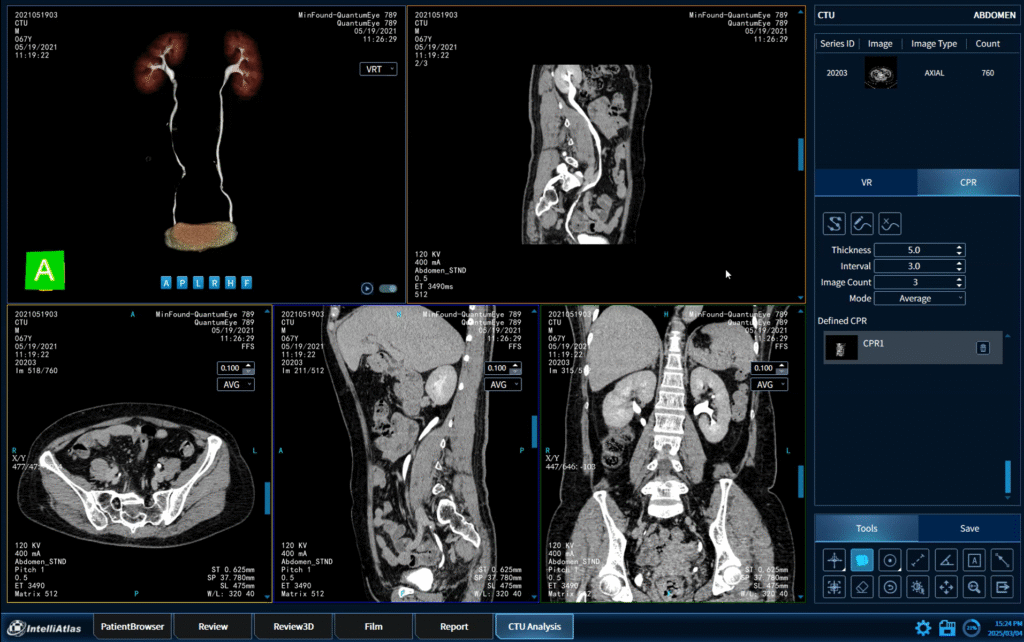The width and height of the screenshot is (1024, 642).
Task: Click the coronal view slice scrollbar
Action: click(x=801, y=481)
